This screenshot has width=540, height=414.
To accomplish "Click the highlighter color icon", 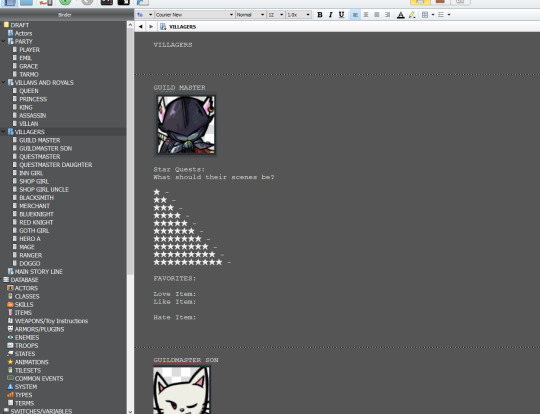I will [412, 15].
